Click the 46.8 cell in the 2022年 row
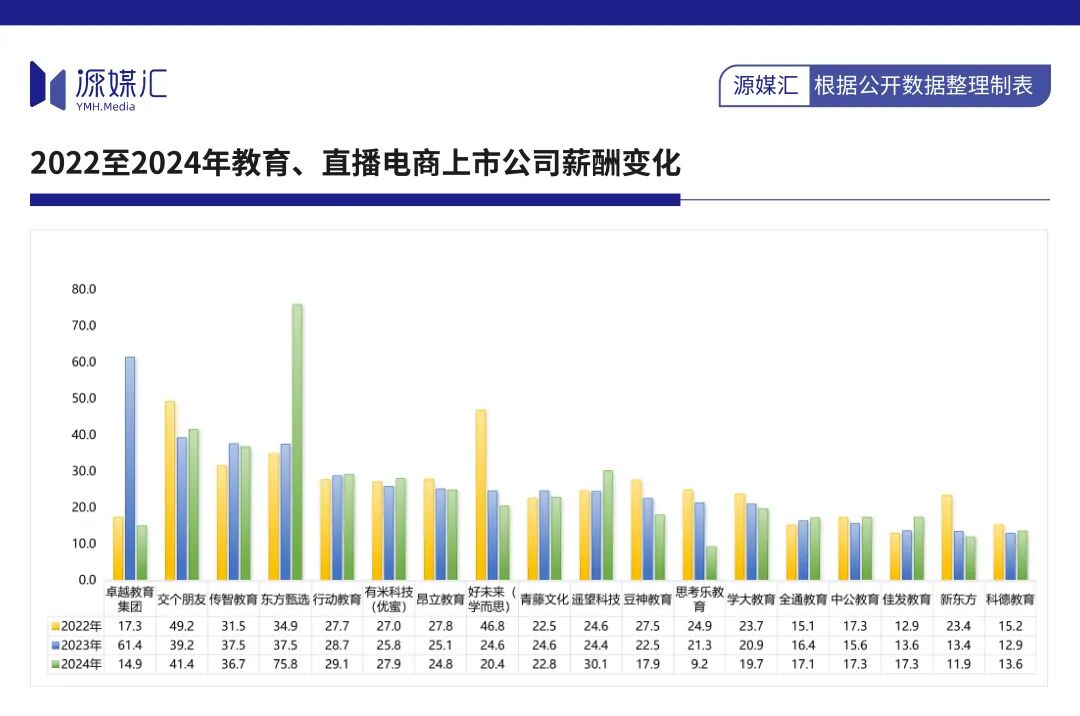 tap(492, 625)
